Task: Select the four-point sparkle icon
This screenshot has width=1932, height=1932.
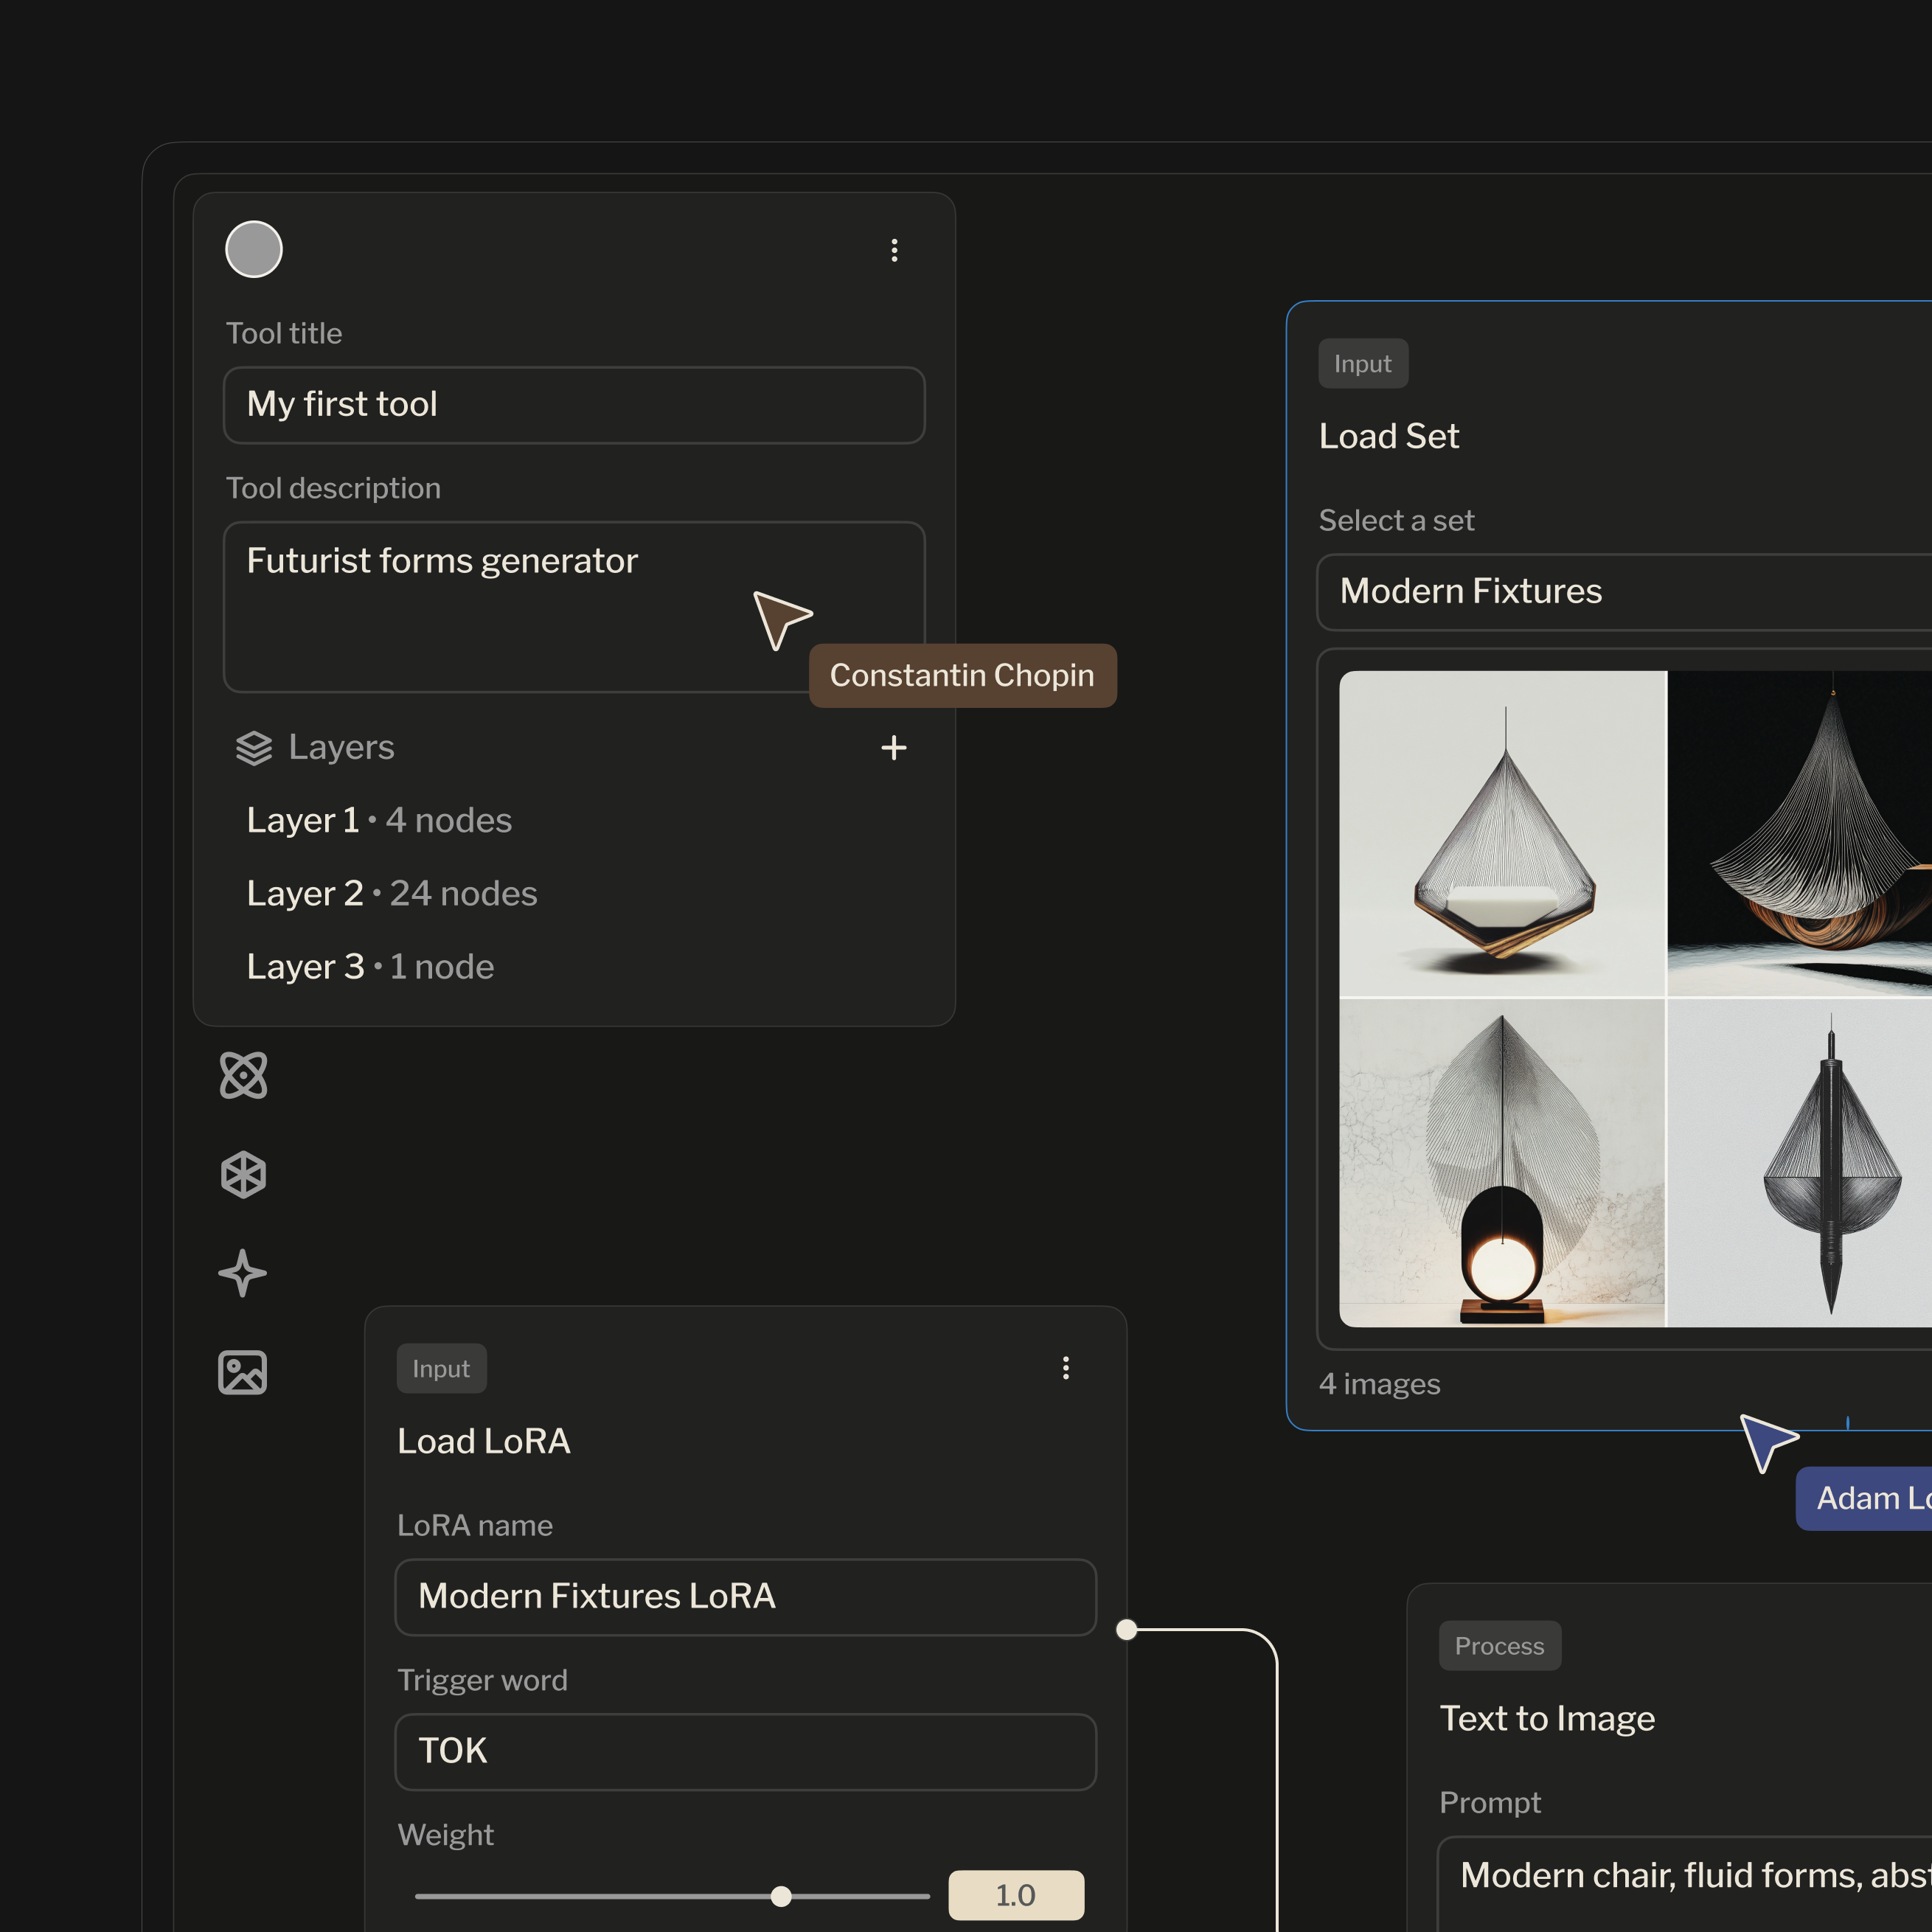Action: tap(243, 1273)
